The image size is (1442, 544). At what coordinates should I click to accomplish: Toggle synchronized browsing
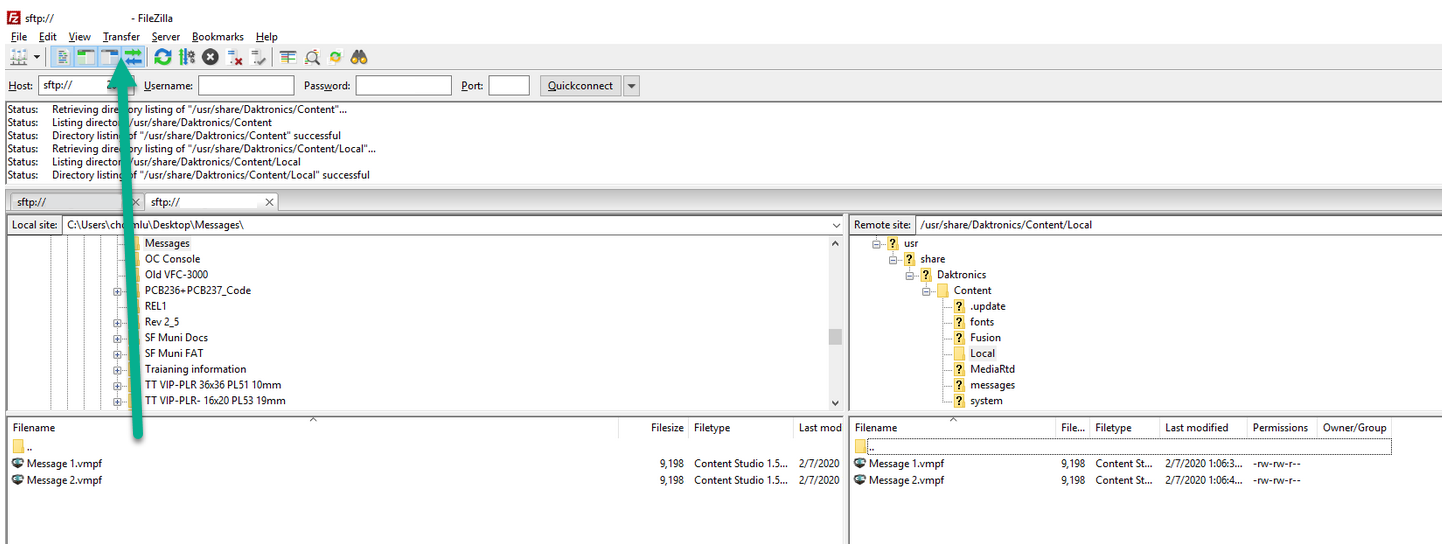336,58
